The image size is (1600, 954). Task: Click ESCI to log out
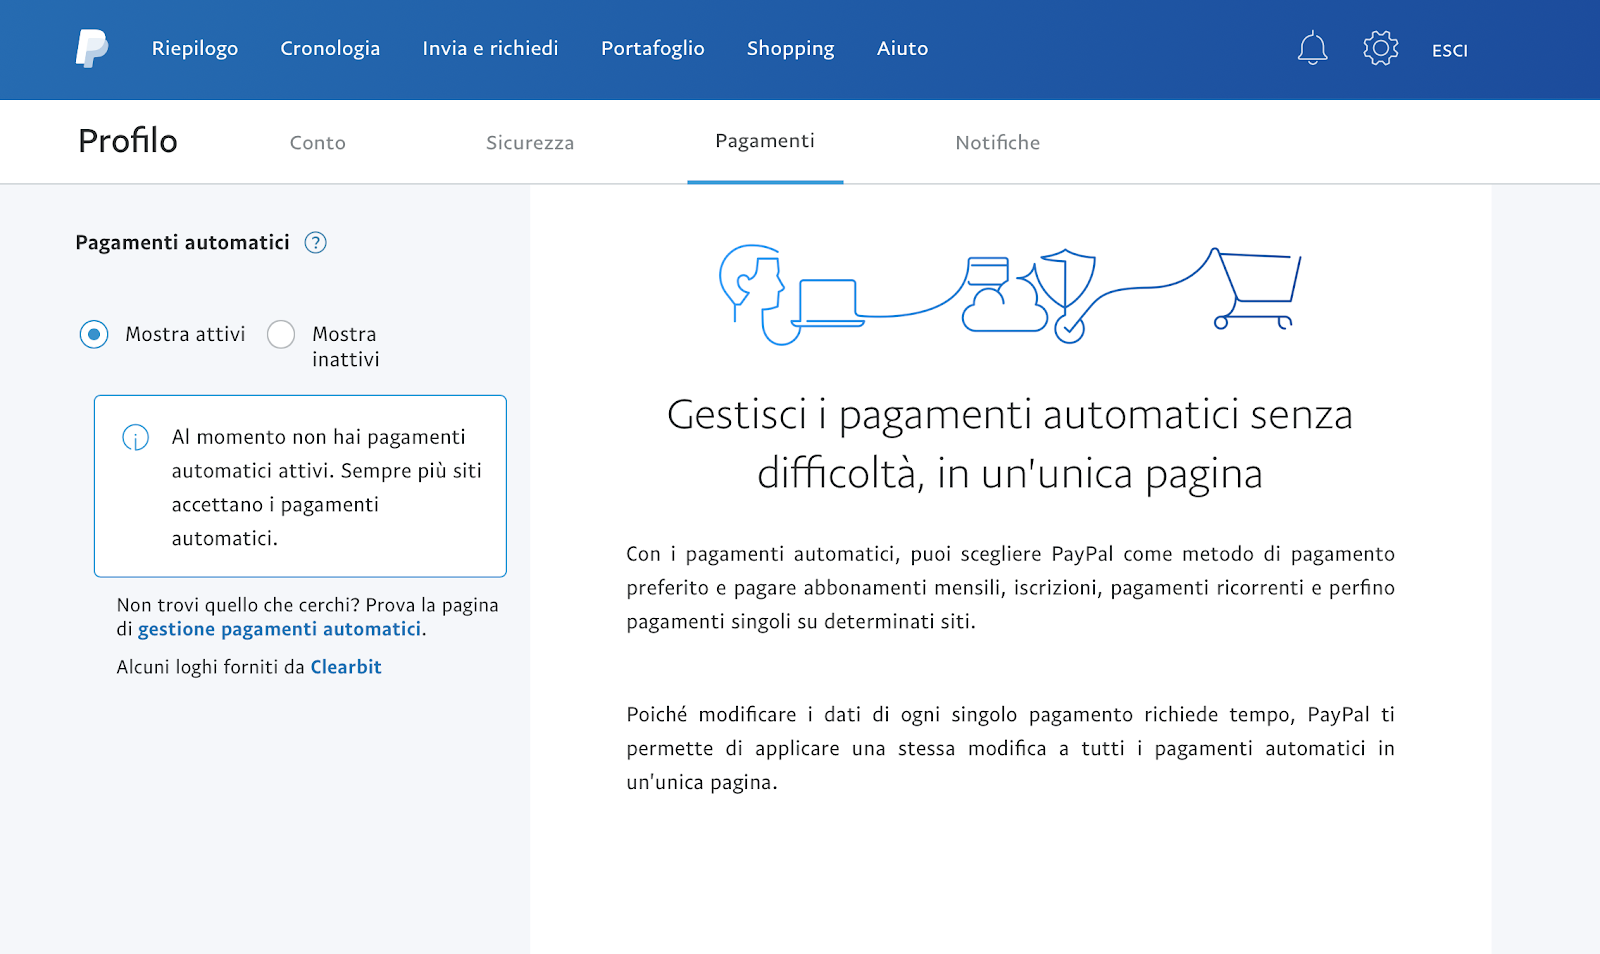click(1449, 50)
